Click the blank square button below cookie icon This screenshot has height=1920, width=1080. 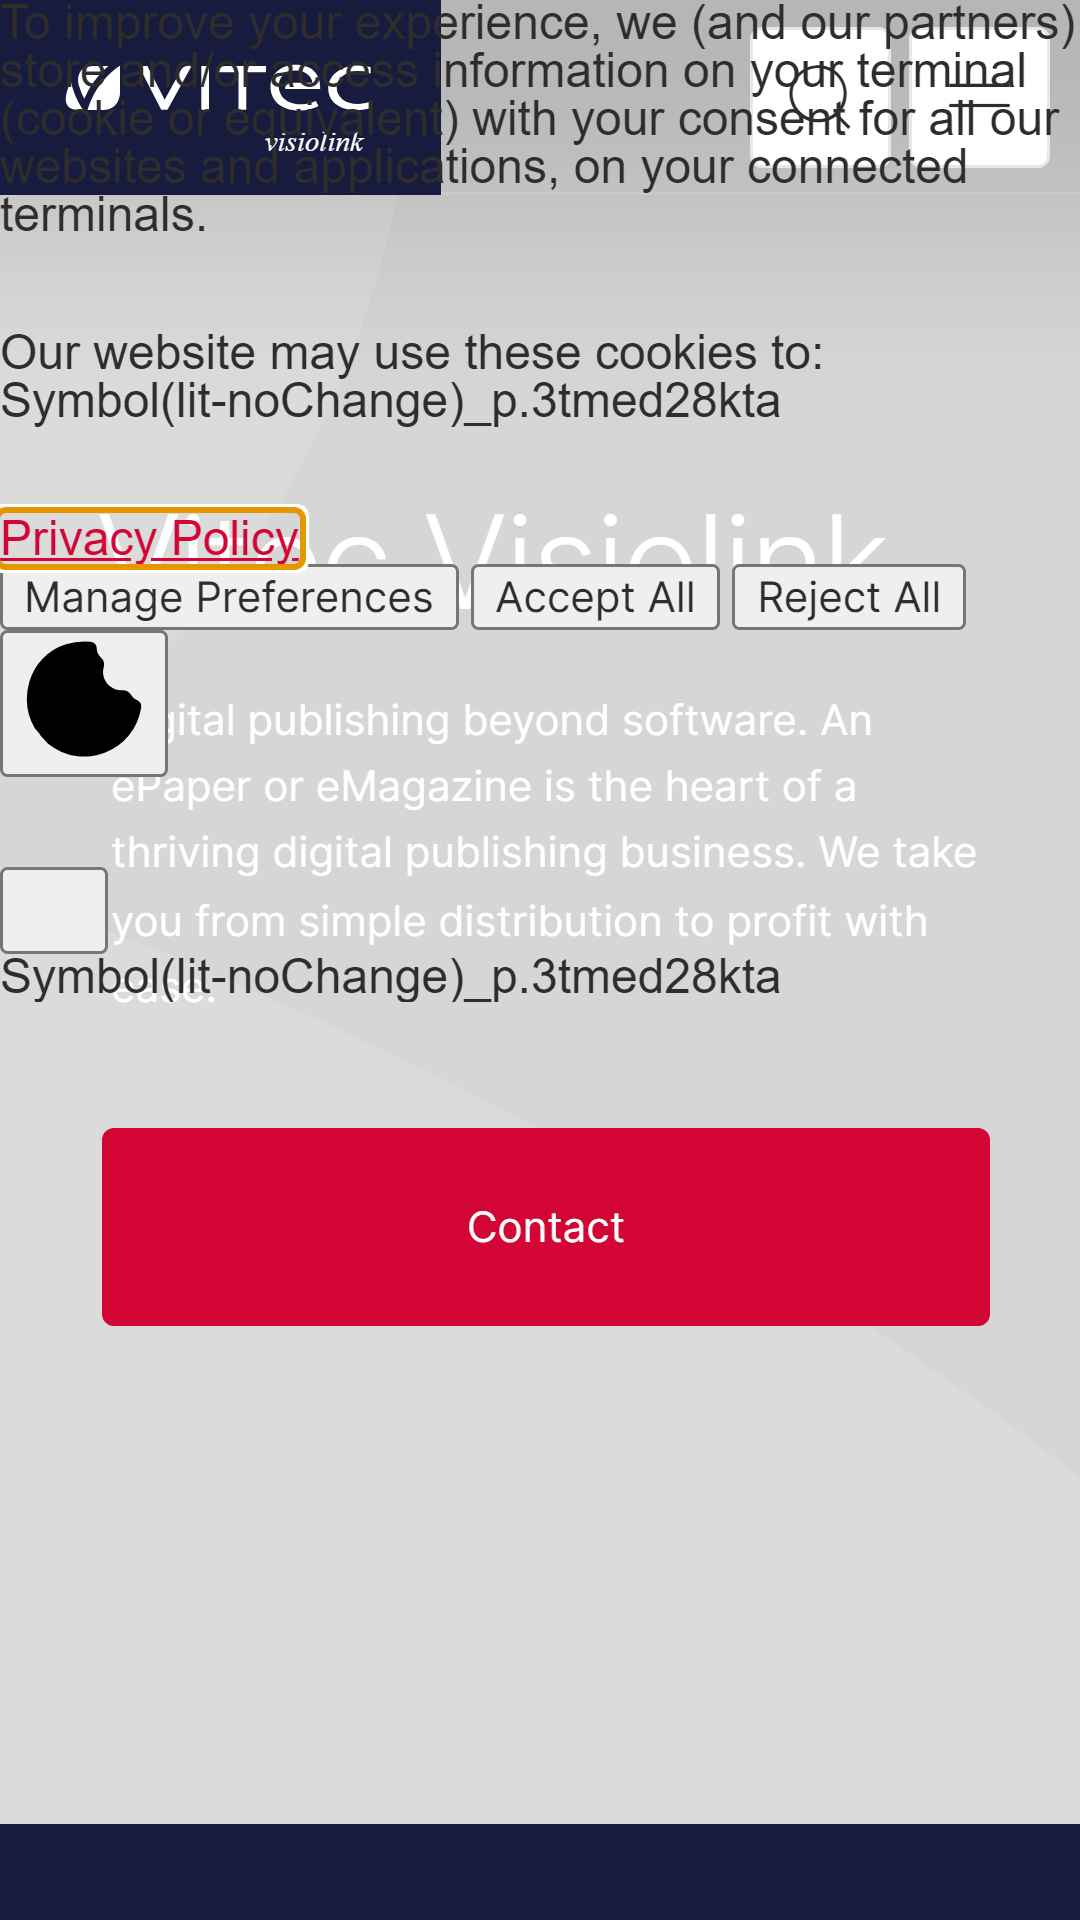click(x=54, y=910)
